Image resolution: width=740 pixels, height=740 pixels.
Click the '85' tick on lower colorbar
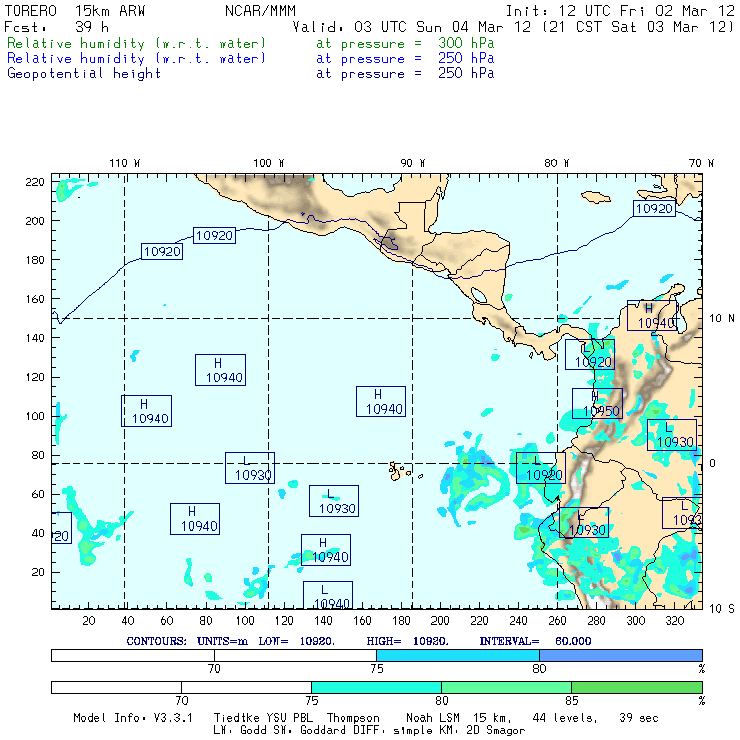572,701
